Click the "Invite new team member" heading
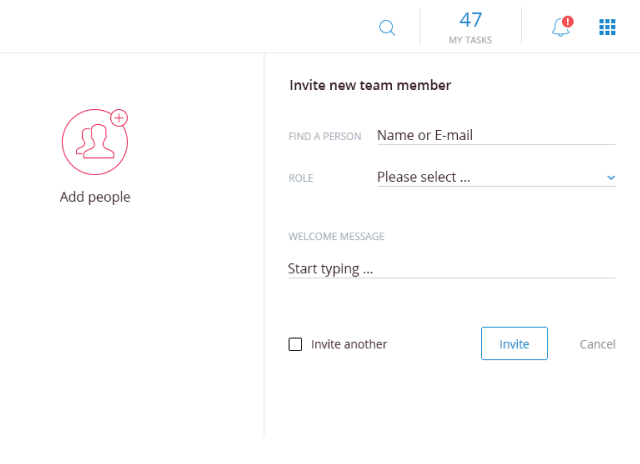This screenshot has width=640, height=464. pyautogui.click(x=370, y=85)
